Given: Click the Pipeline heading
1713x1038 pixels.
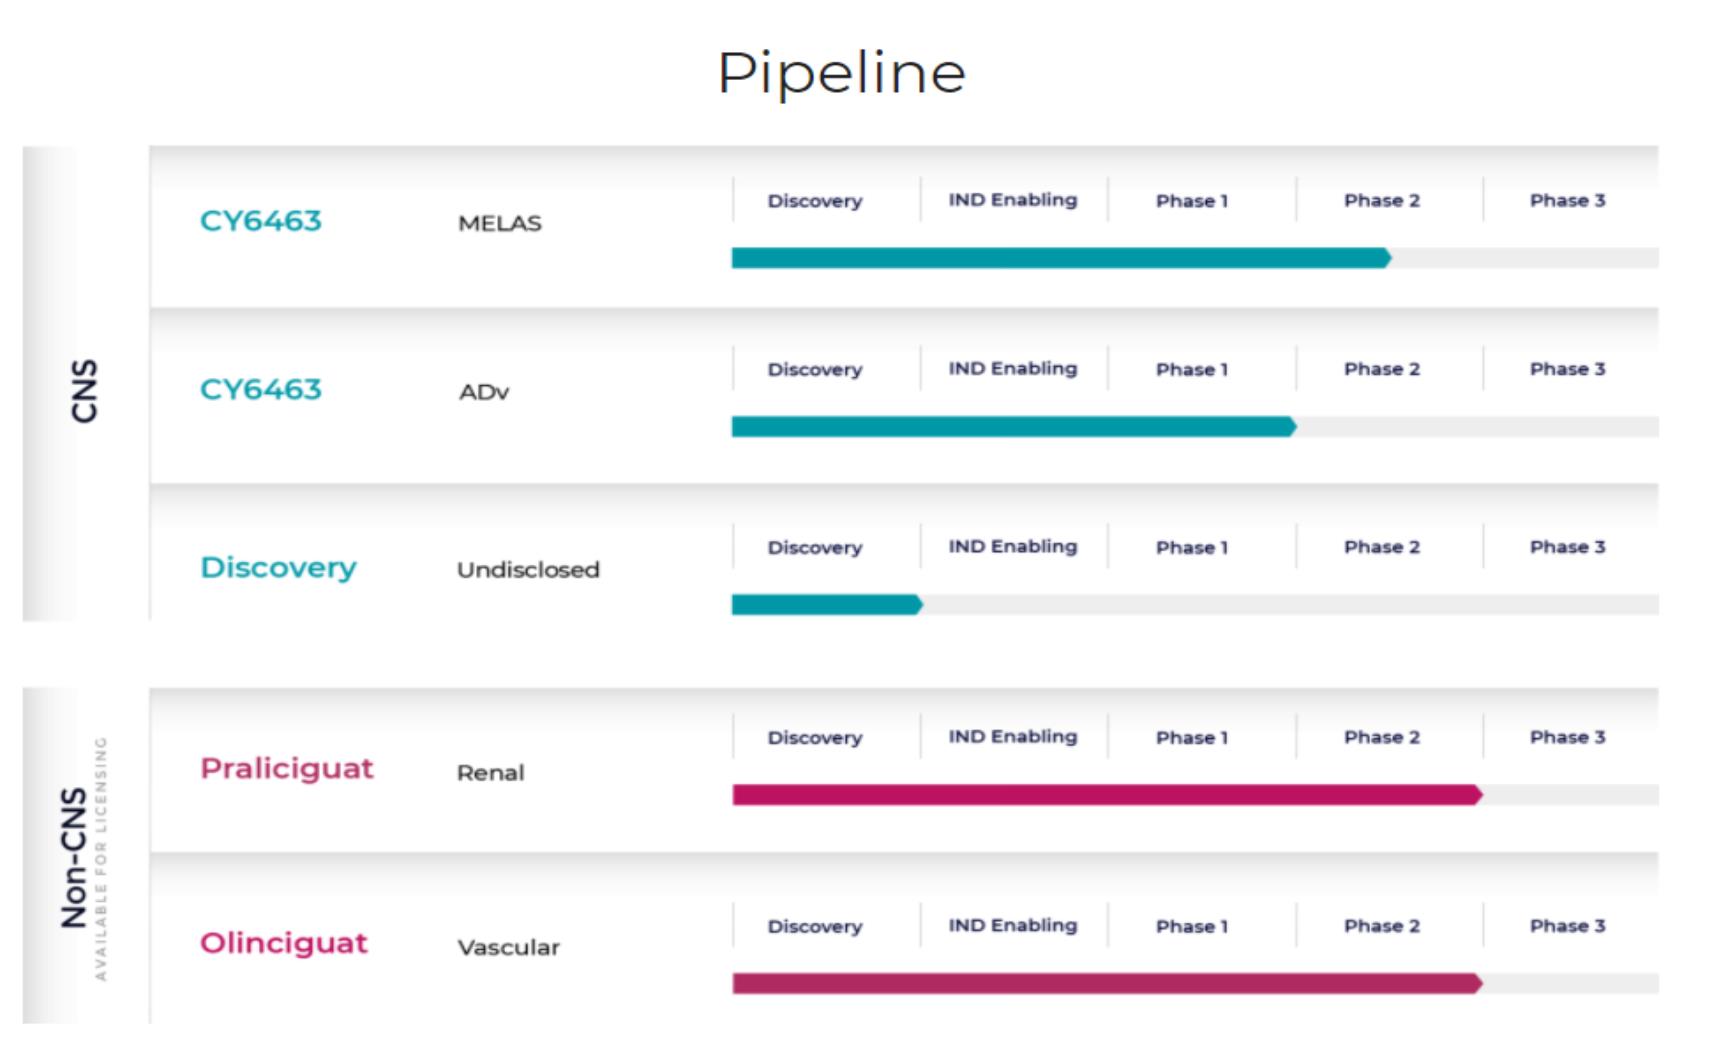Looking at the screenshot, I should (841, 73).
